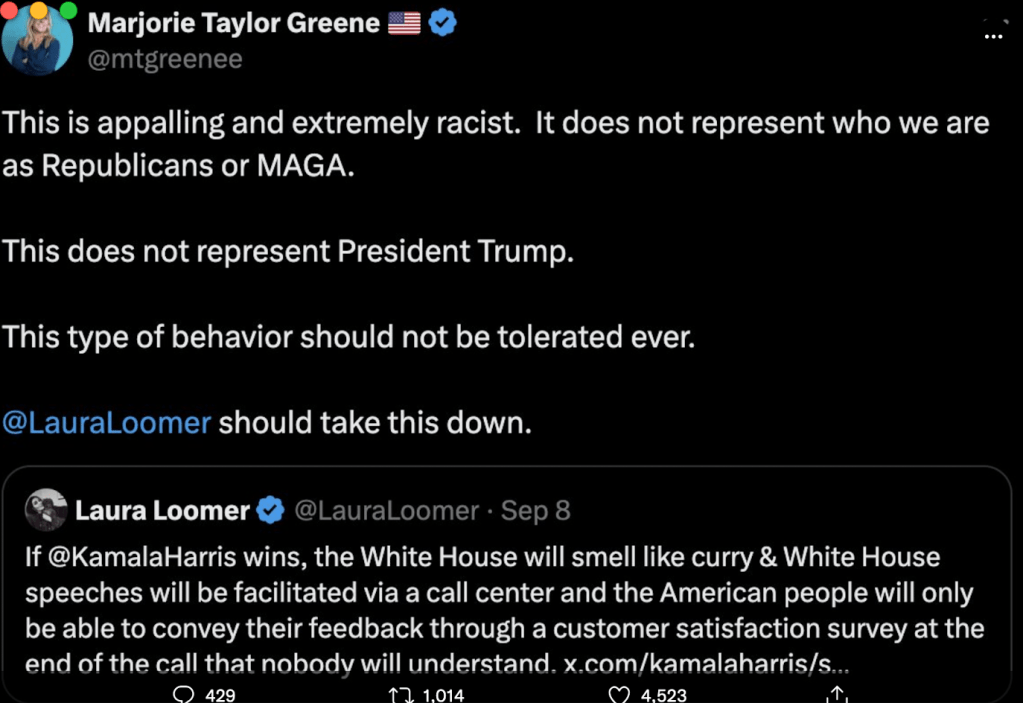This screenshot has width=1023, height=703.
Task: Open the three-dot more options menu
Action: (x=993, y=35)
